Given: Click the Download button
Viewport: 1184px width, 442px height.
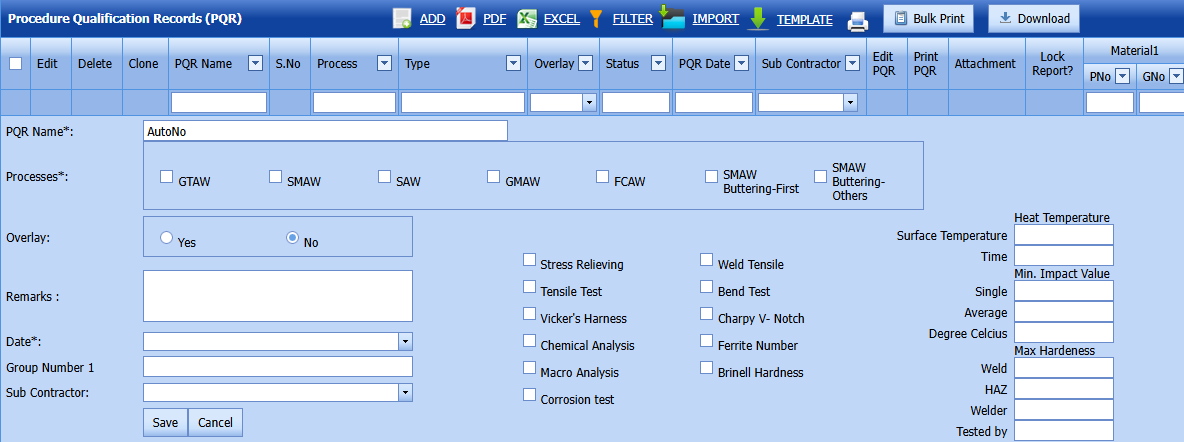Looking at the screenshot, I should [1034, 18].
